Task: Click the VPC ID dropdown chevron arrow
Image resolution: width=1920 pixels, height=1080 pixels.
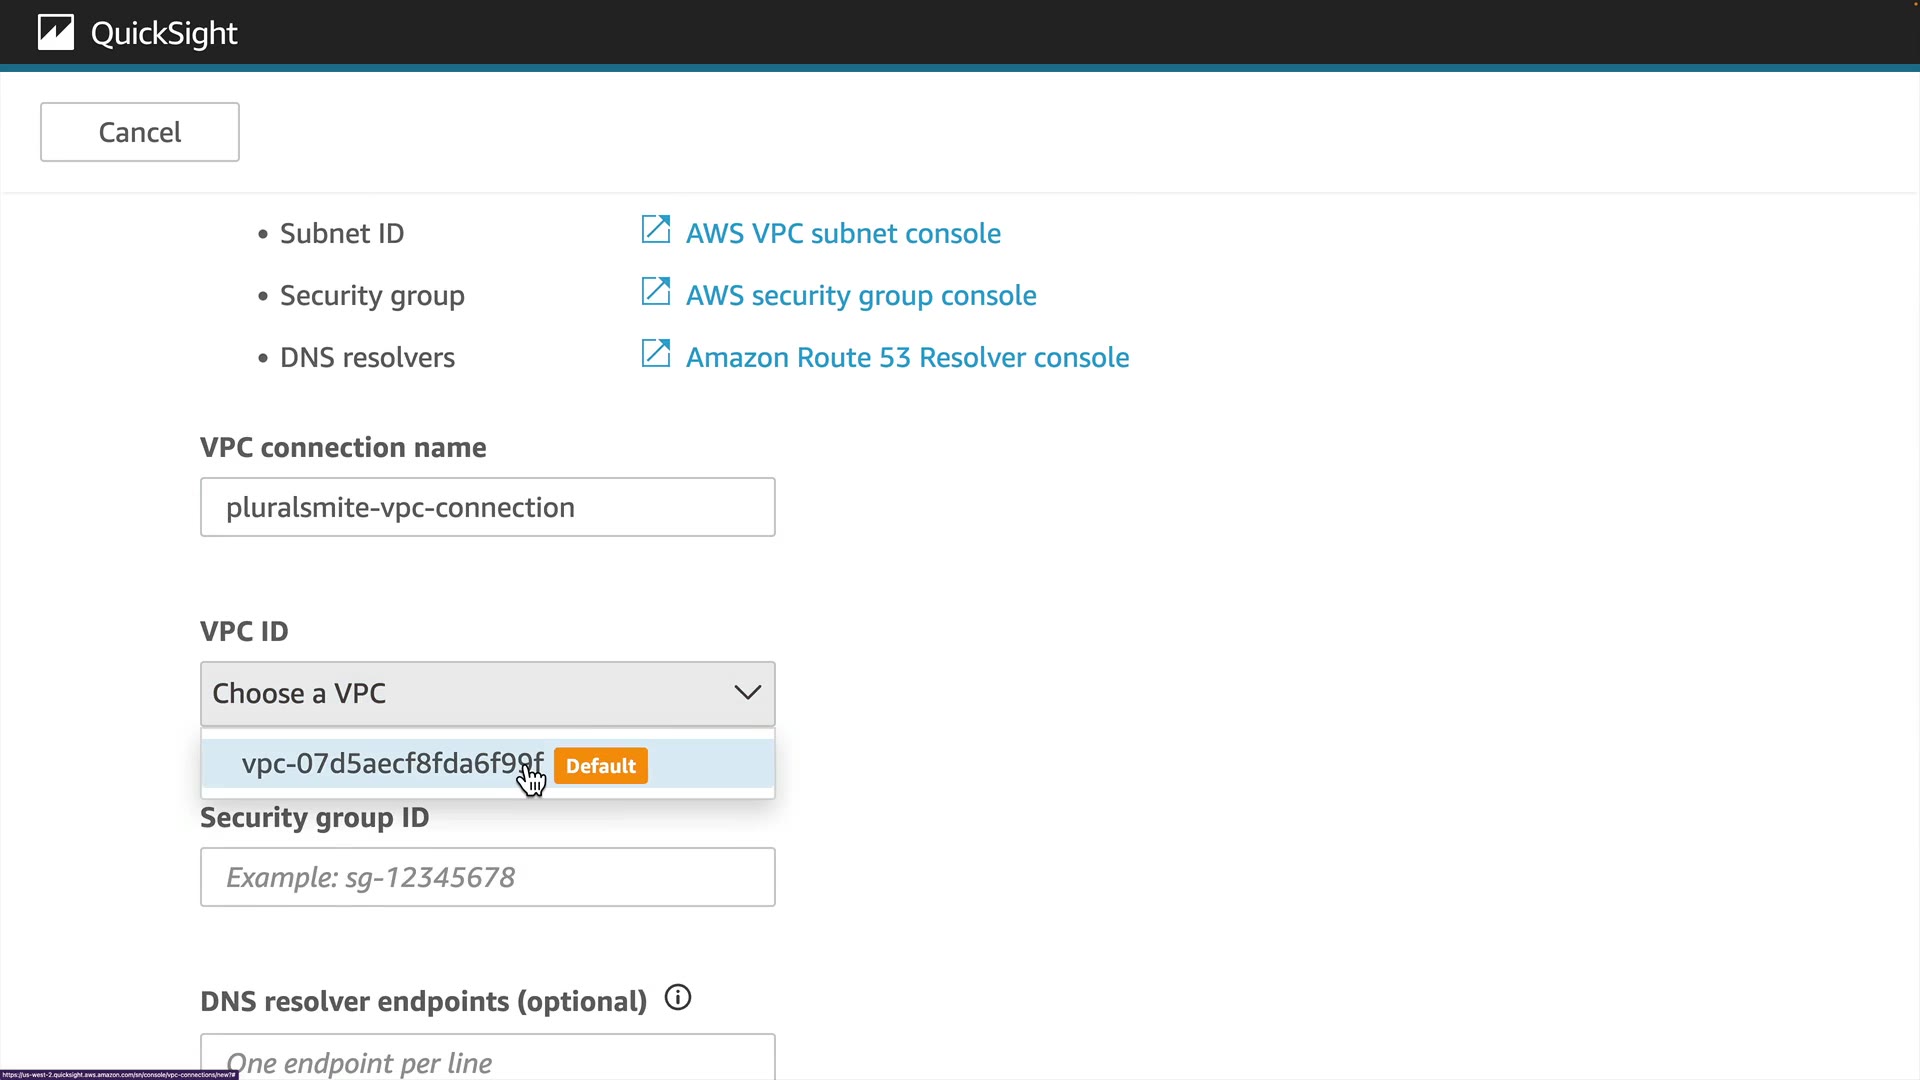Action: click(747, 693)
